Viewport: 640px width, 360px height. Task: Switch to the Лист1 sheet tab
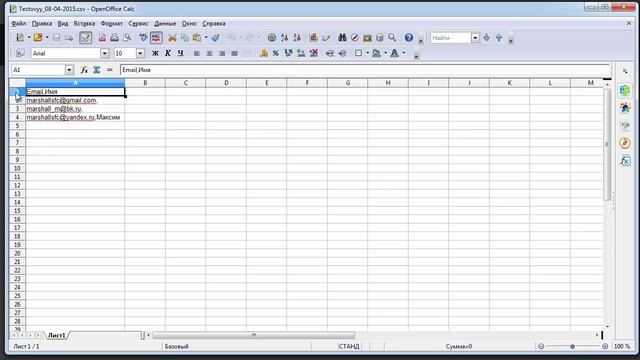[x=57, y=335]
